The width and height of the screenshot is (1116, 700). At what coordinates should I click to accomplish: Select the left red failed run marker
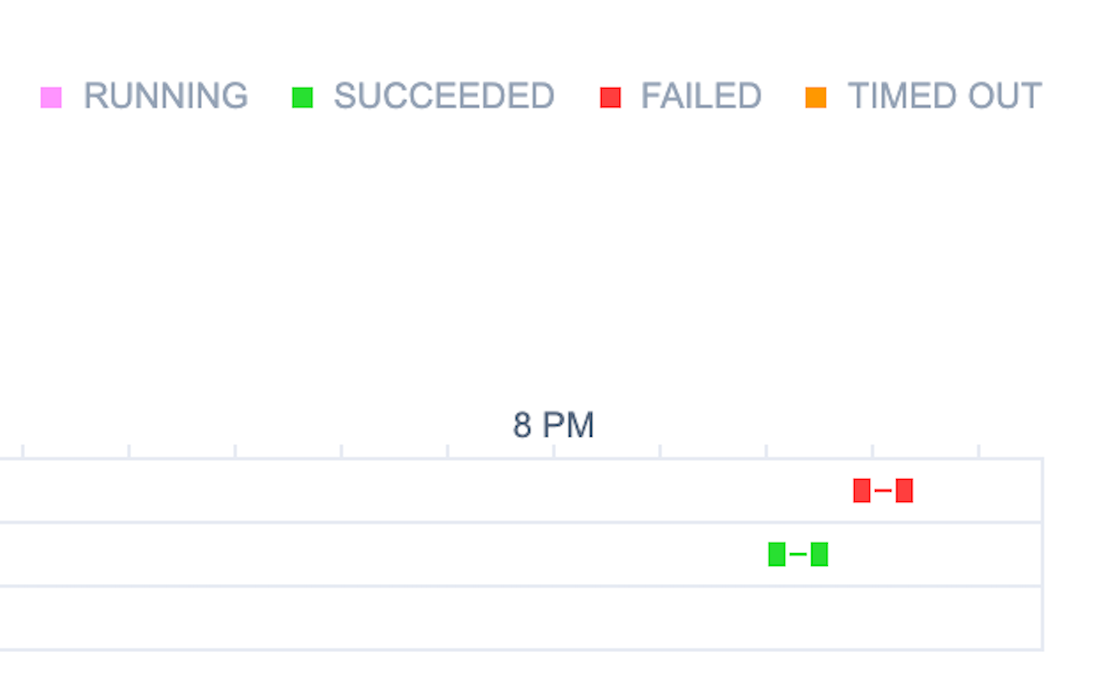[862, 490]
